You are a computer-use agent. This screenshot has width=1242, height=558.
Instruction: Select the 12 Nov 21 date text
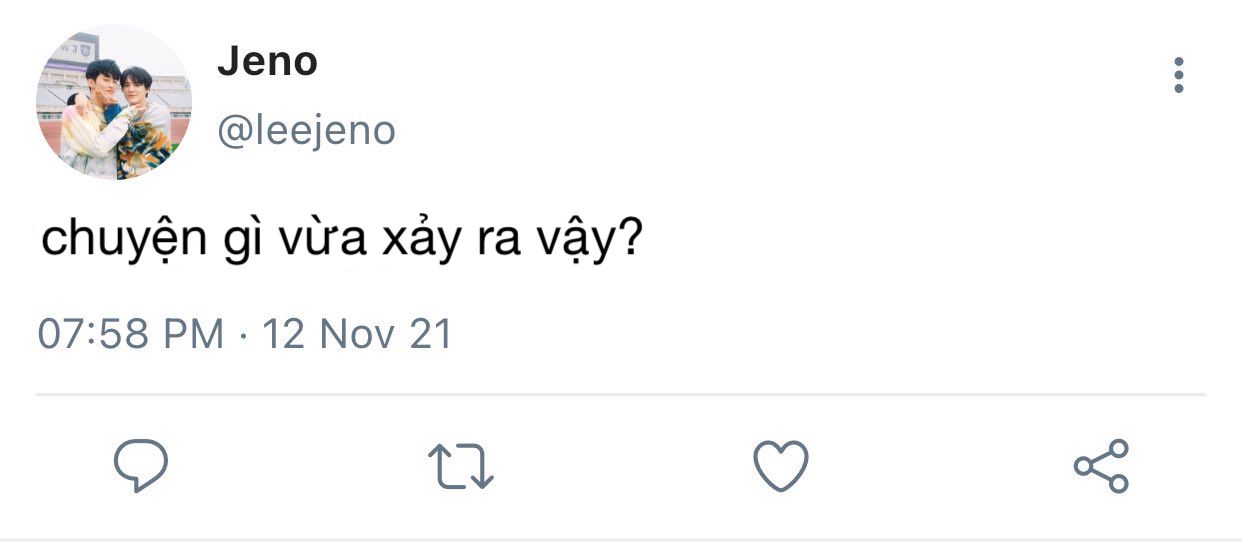356,333
